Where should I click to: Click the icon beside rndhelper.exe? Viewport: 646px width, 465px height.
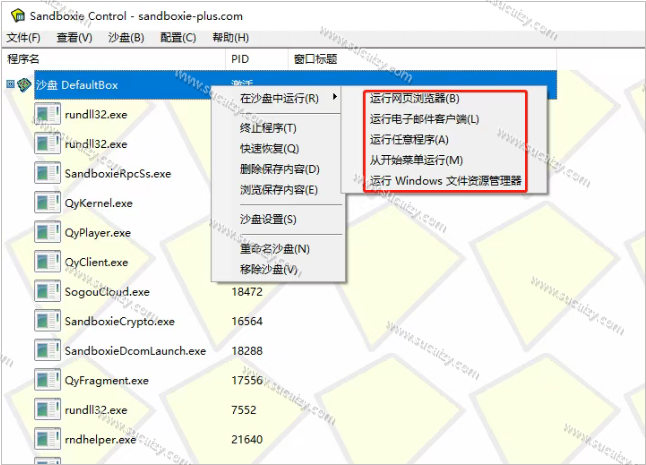click(47, 439)
